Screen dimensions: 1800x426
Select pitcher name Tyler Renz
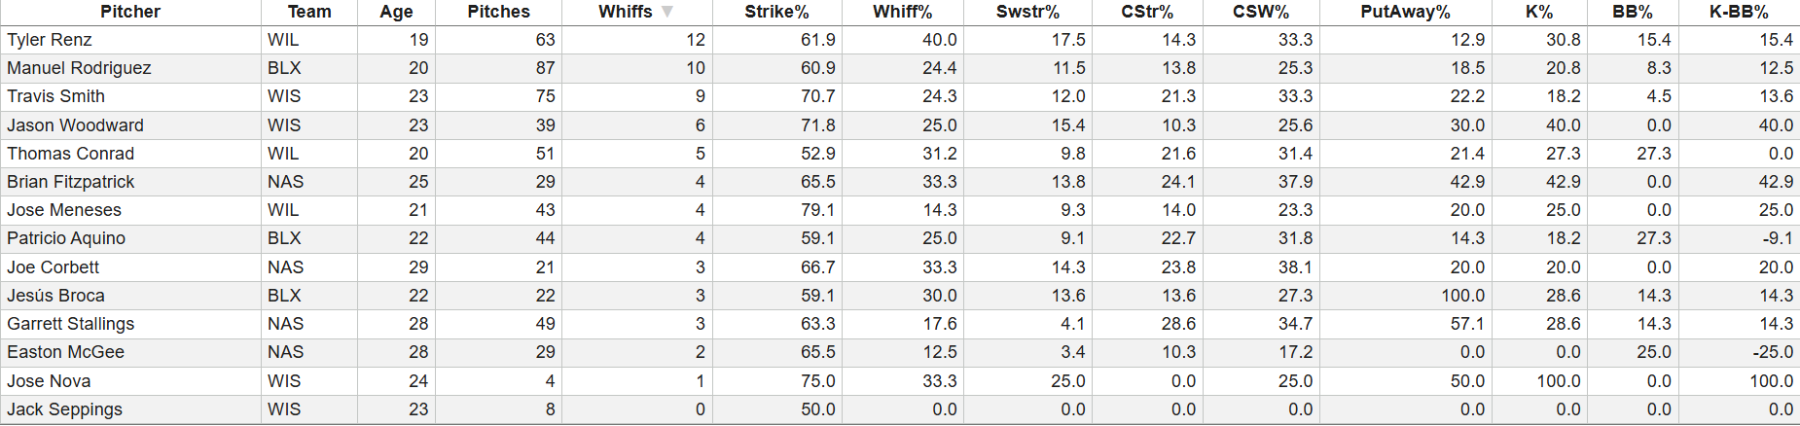49,40
